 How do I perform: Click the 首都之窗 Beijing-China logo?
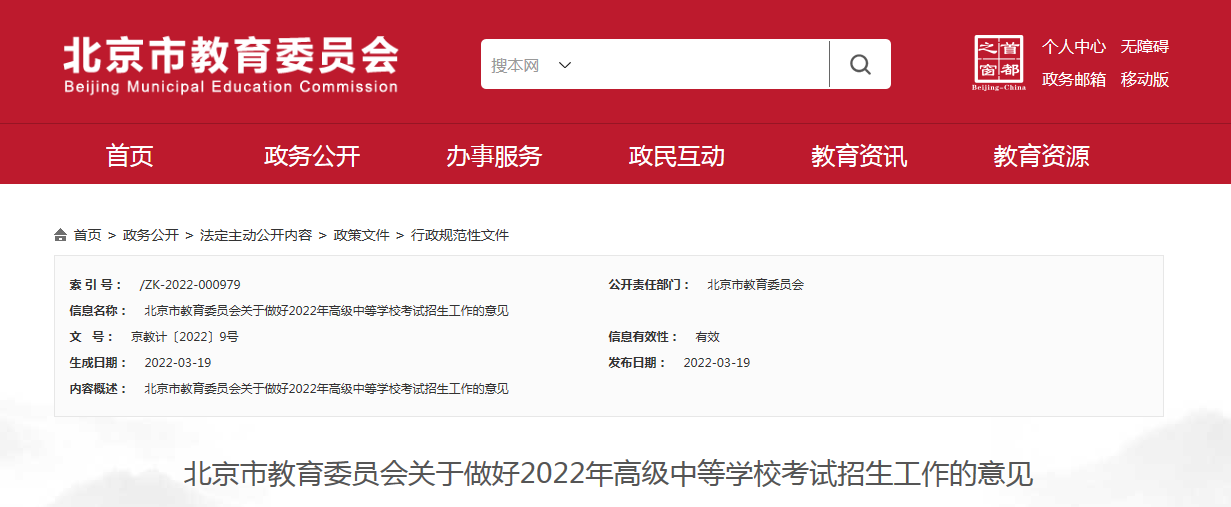coord(999,62)
